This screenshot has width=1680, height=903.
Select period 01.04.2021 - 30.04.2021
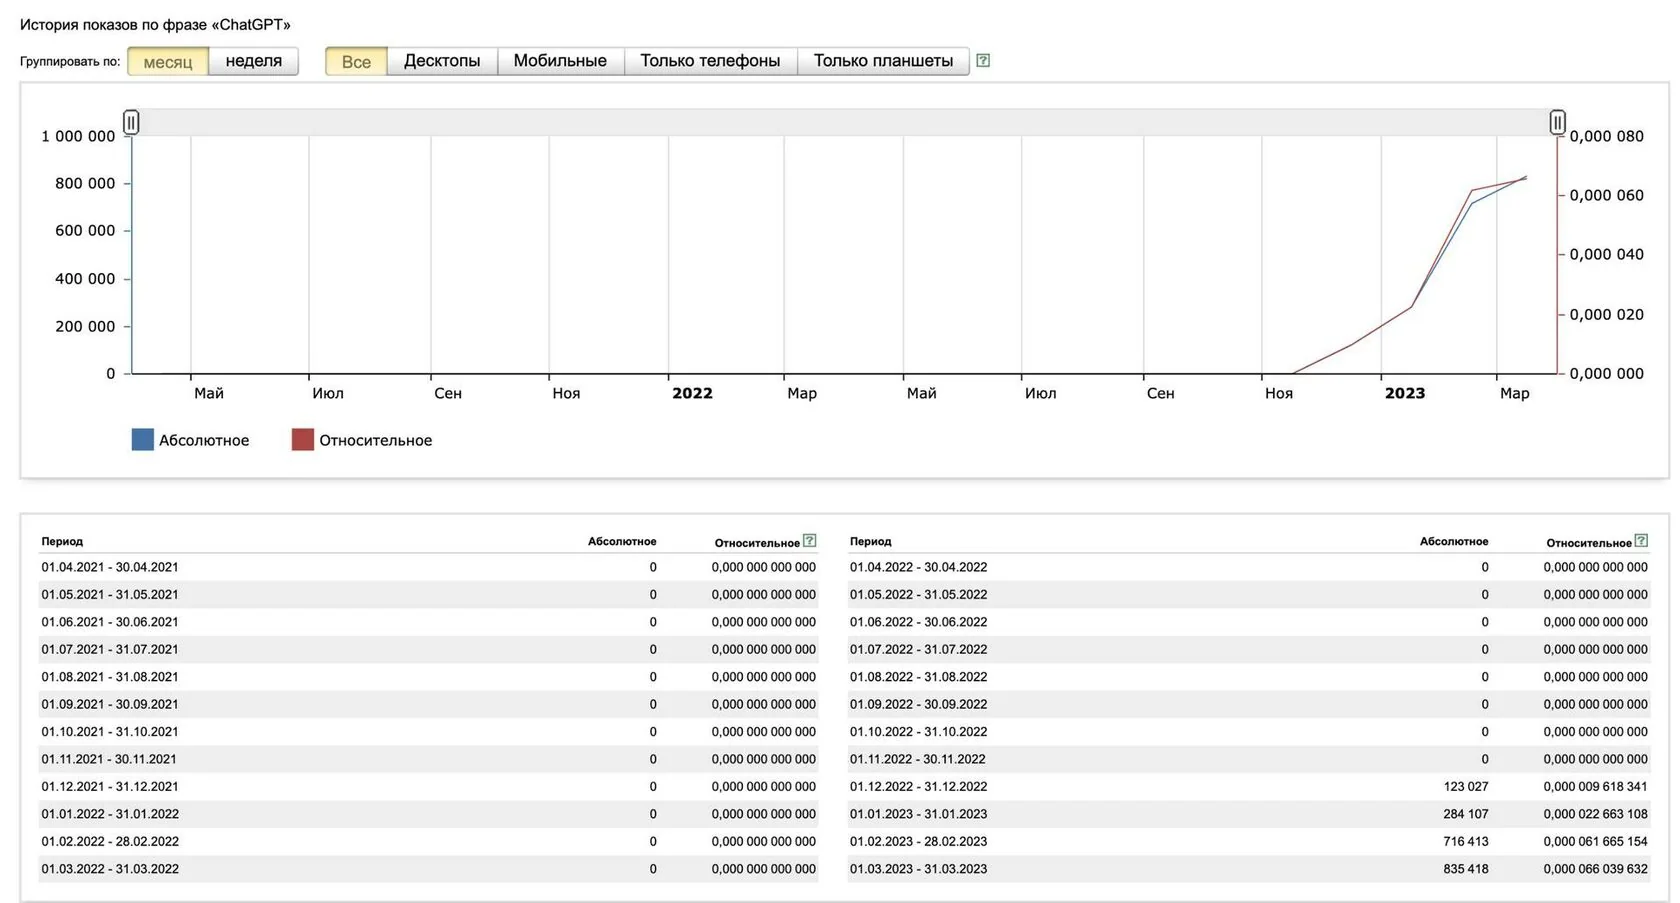[x=110, y=567]
